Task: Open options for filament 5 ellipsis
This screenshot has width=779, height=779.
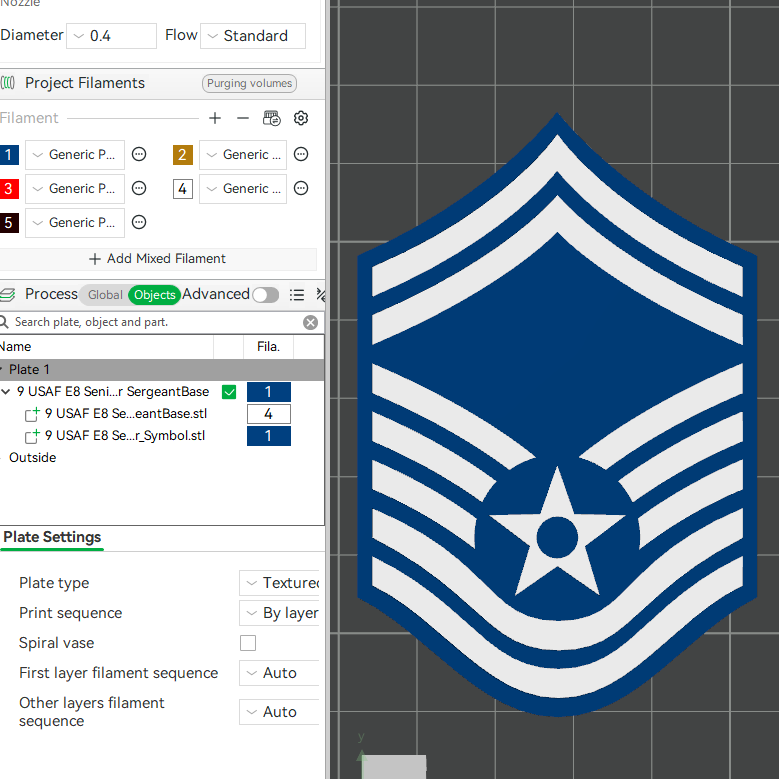Action: 139,222
